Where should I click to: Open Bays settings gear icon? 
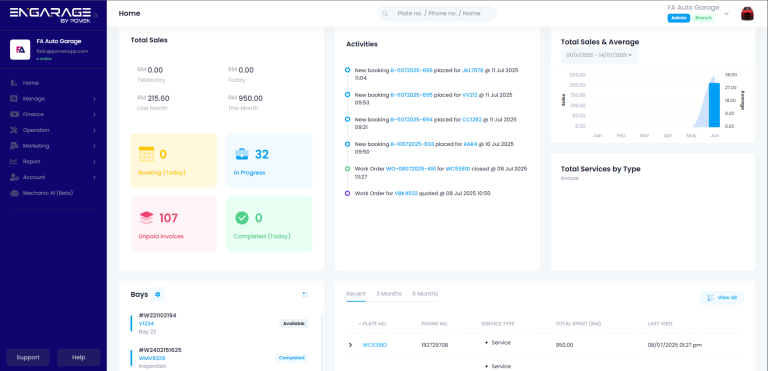(x=157, y=295)
